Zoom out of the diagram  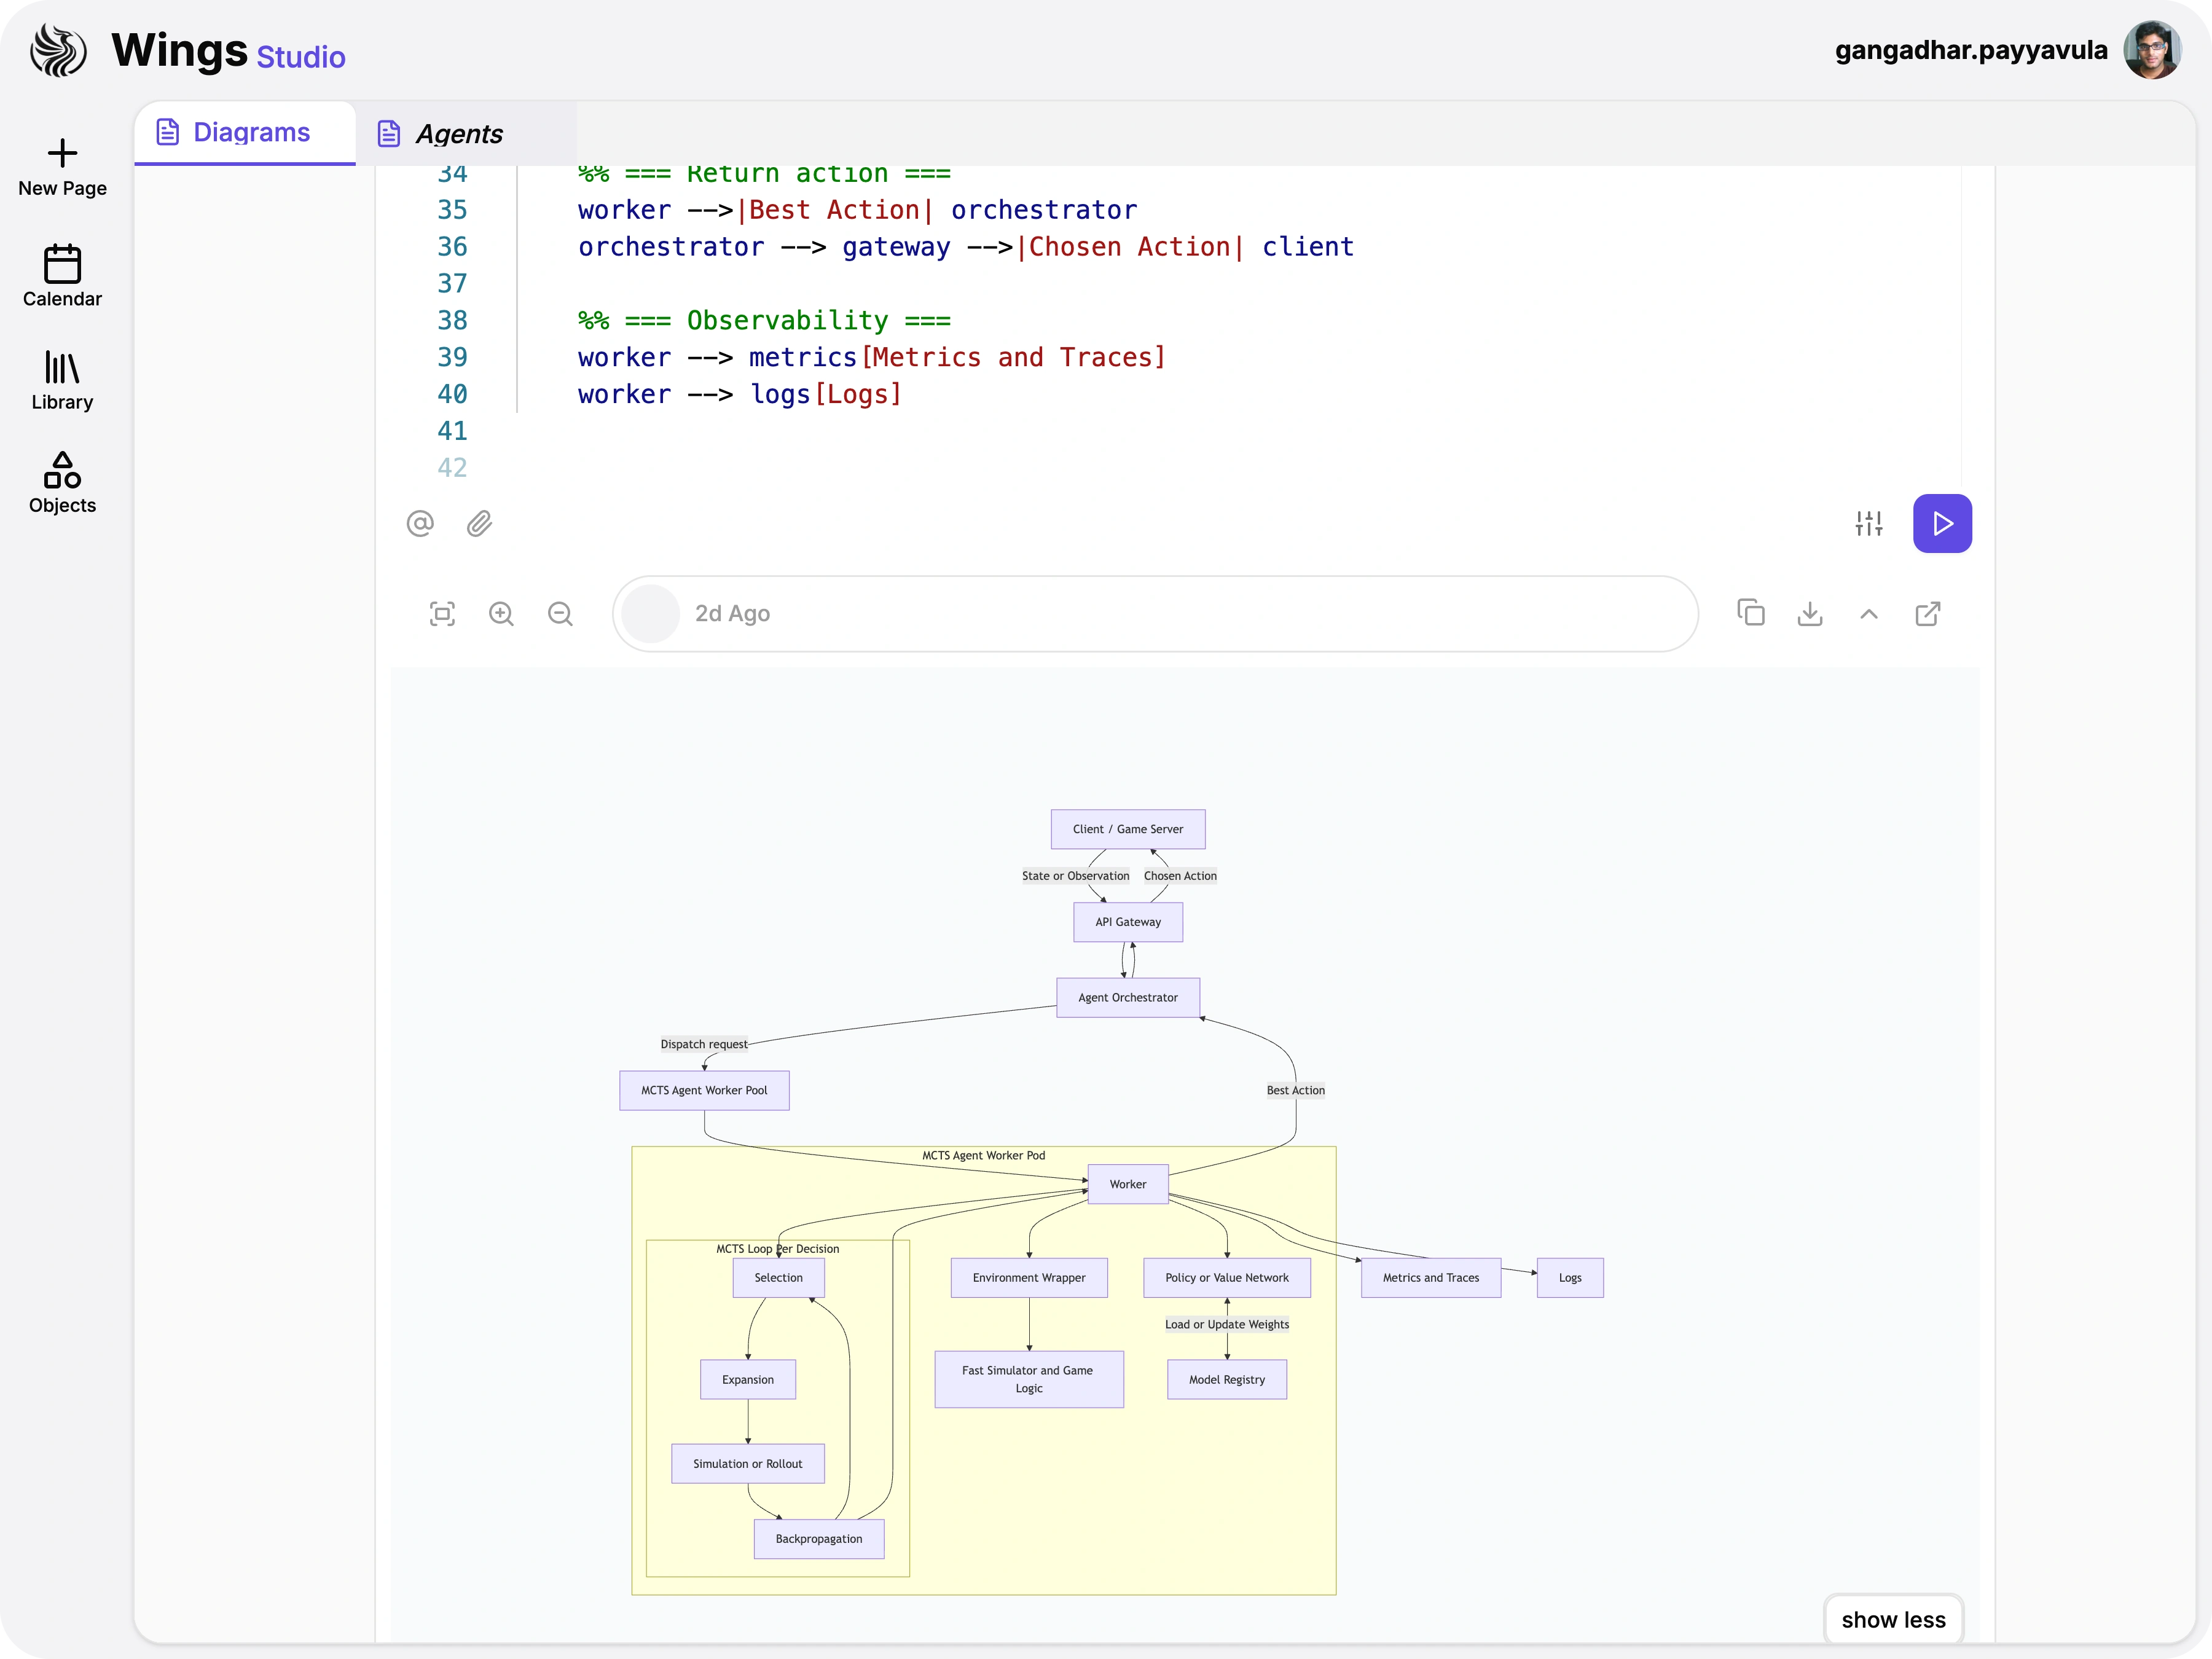click(x=560, y=613)
